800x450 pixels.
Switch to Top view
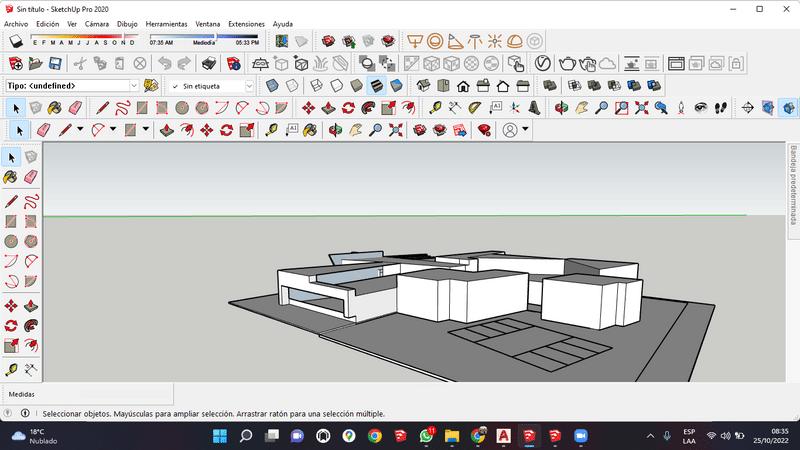[x=443, y=86]
